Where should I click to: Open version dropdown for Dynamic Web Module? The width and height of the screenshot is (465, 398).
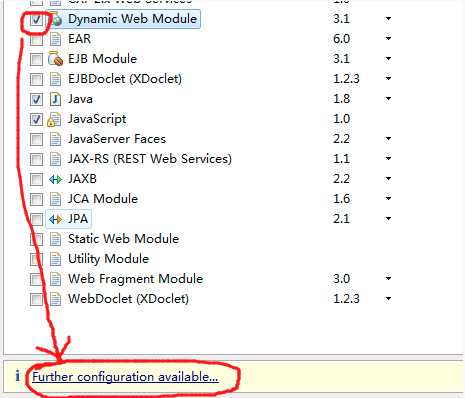coord(388,19)
